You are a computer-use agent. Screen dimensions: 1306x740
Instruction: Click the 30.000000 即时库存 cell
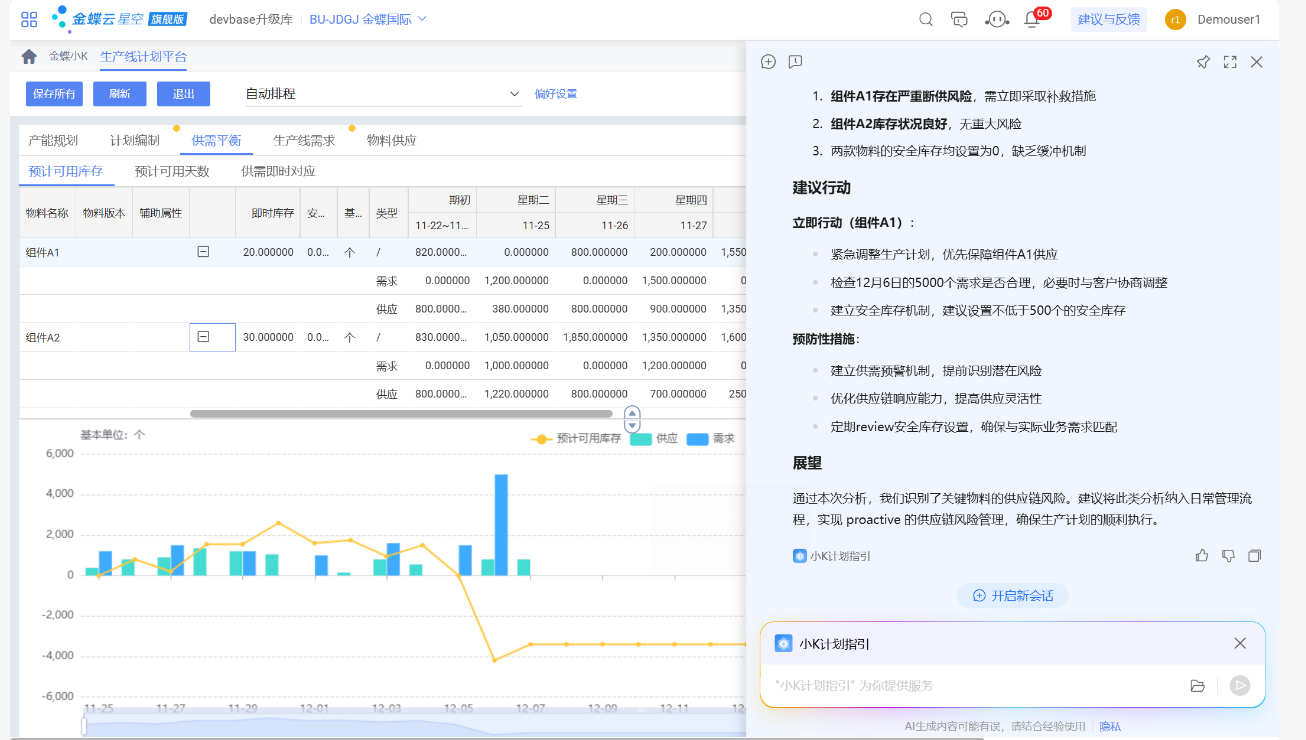tap(268, 337)
